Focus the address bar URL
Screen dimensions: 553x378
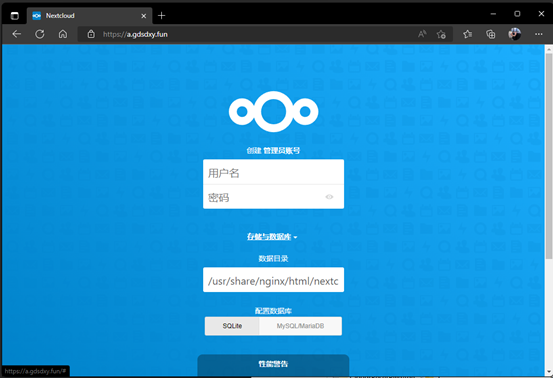tap(135, 34)
